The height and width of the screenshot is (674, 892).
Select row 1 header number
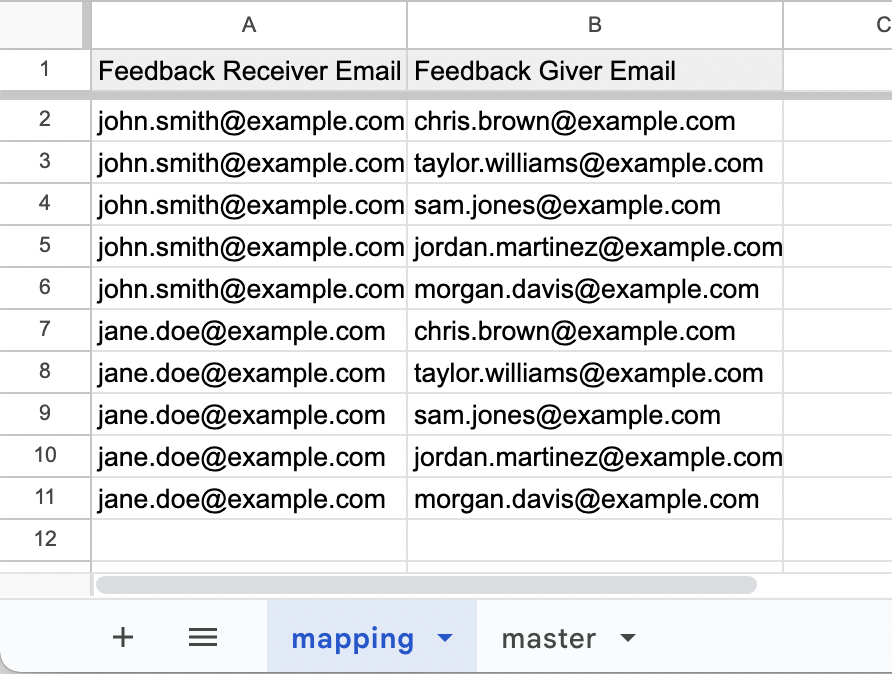45,71
